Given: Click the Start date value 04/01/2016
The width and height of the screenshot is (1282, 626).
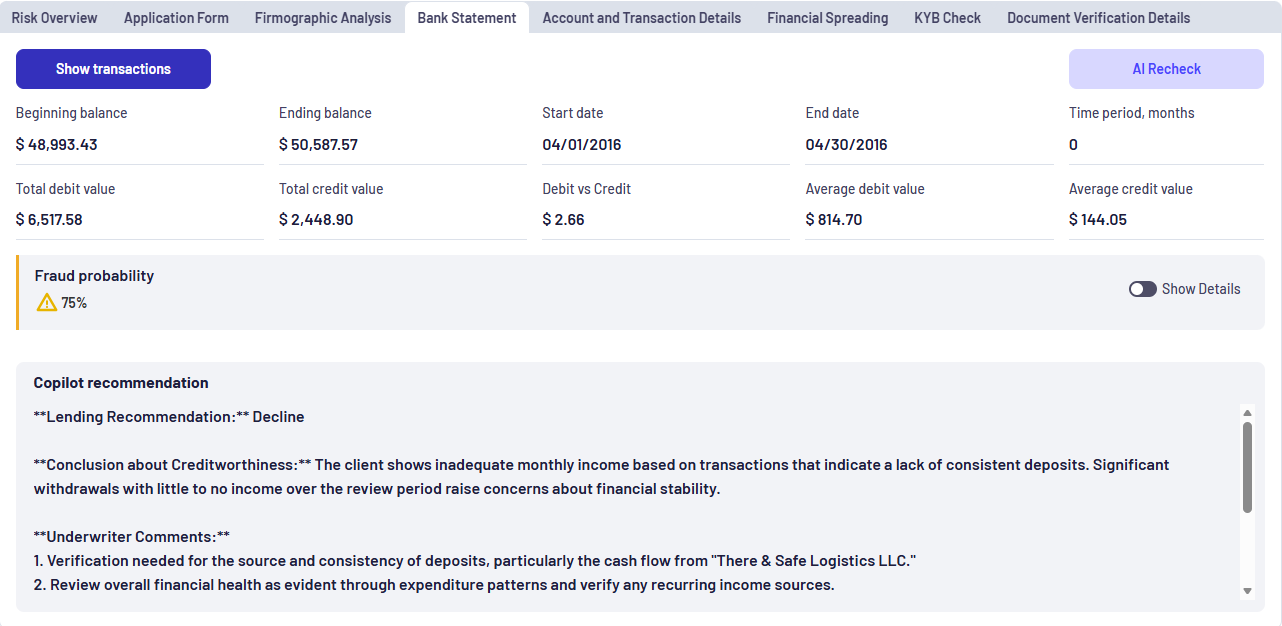Looking at the screenshot, I should click(582, 145).
